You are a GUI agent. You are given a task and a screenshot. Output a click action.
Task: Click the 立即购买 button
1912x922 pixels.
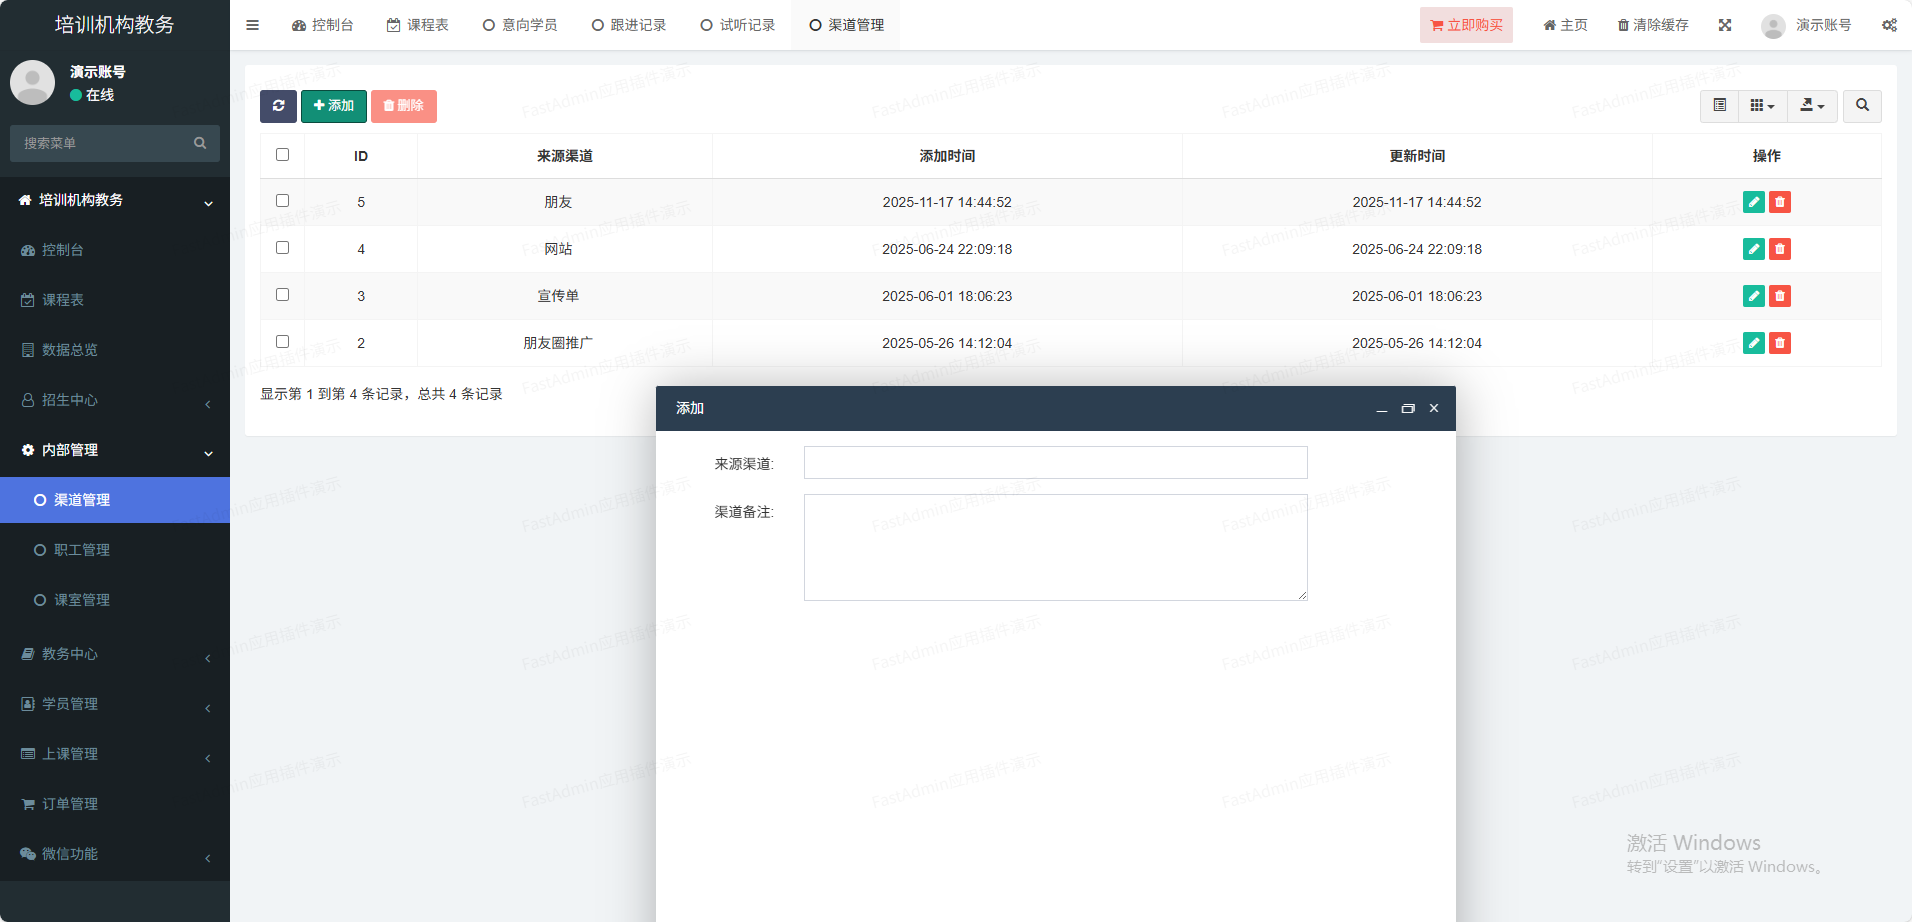click(x=1465, y=25)
